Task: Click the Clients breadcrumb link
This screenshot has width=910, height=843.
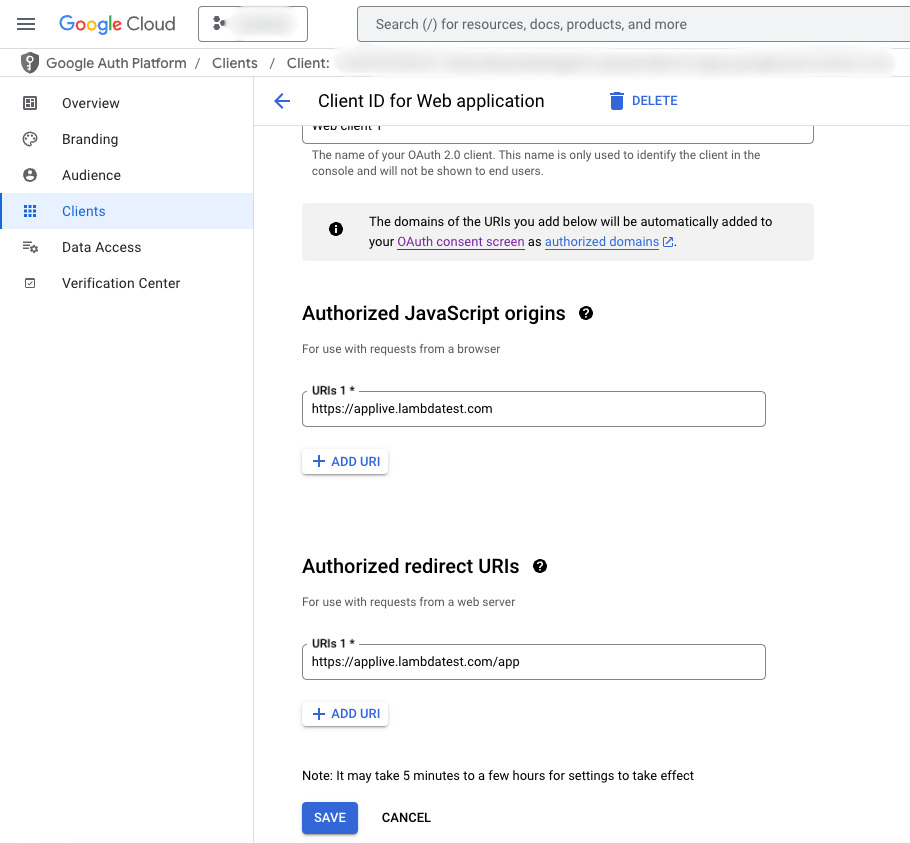Action: tap(235, 63)
